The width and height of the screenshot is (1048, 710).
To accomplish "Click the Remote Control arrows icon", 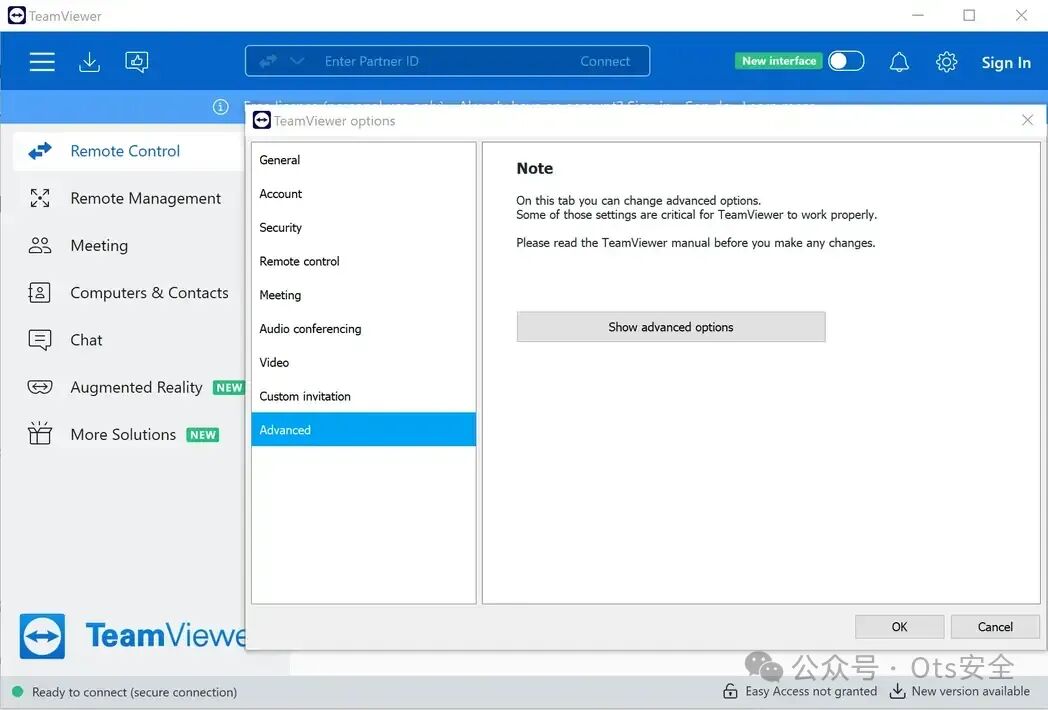I will [x=40, y=151].
